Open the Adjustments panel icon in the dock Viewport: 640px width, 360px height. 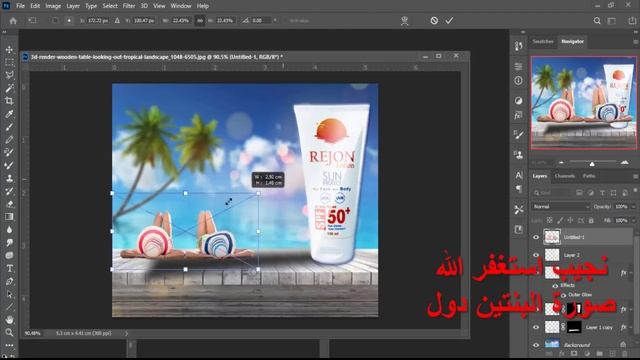click(x=518, y=100)
